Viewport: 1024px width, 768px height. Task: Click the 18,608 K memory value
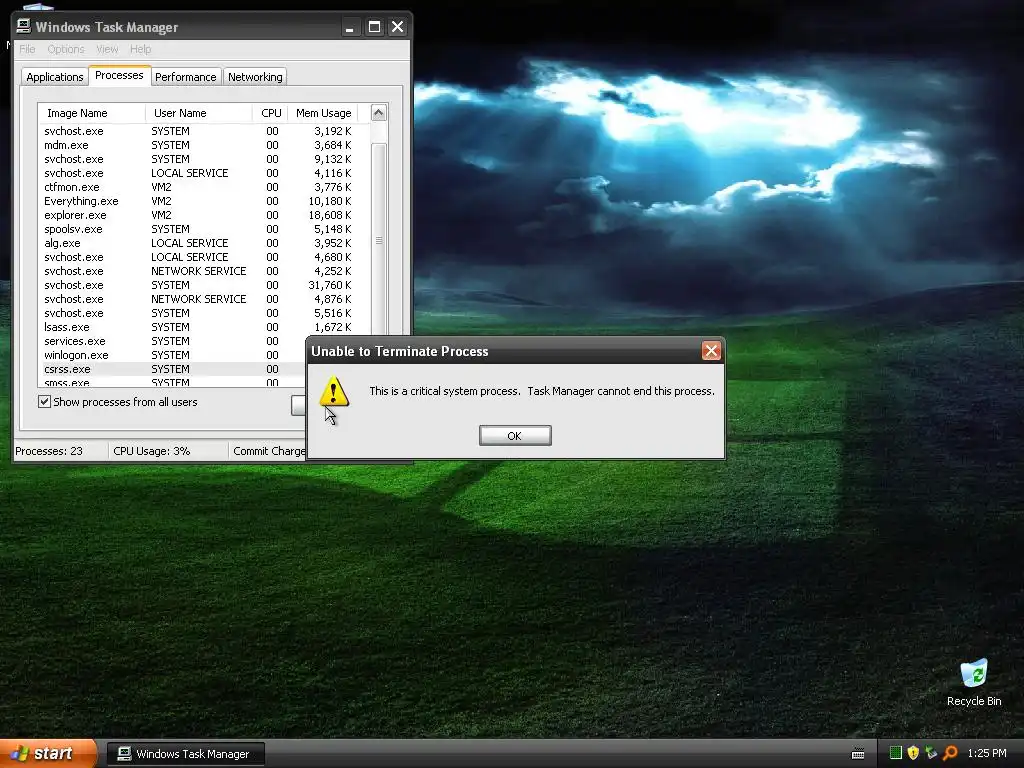(x=330, y=215)
